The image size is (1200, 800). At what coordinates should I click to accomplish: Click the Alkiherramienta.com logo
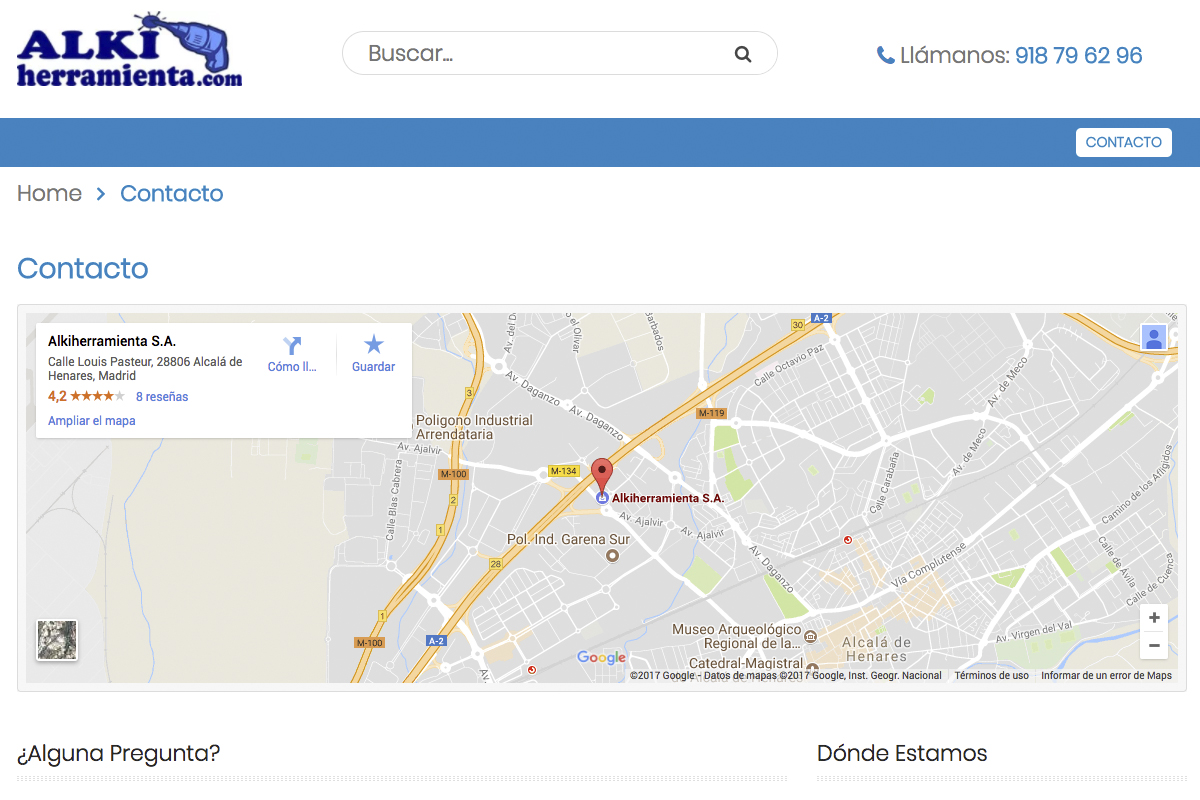129,50
